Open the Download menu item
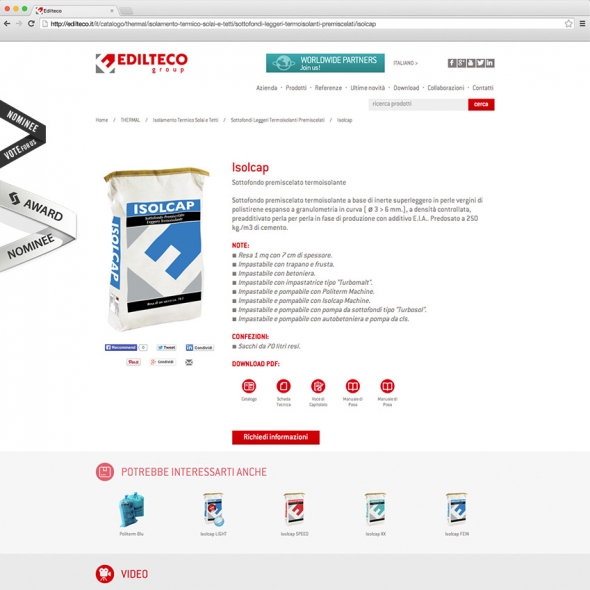Image resolution: width=590 pixels, height=590 pixels. (x=406, y=88)
